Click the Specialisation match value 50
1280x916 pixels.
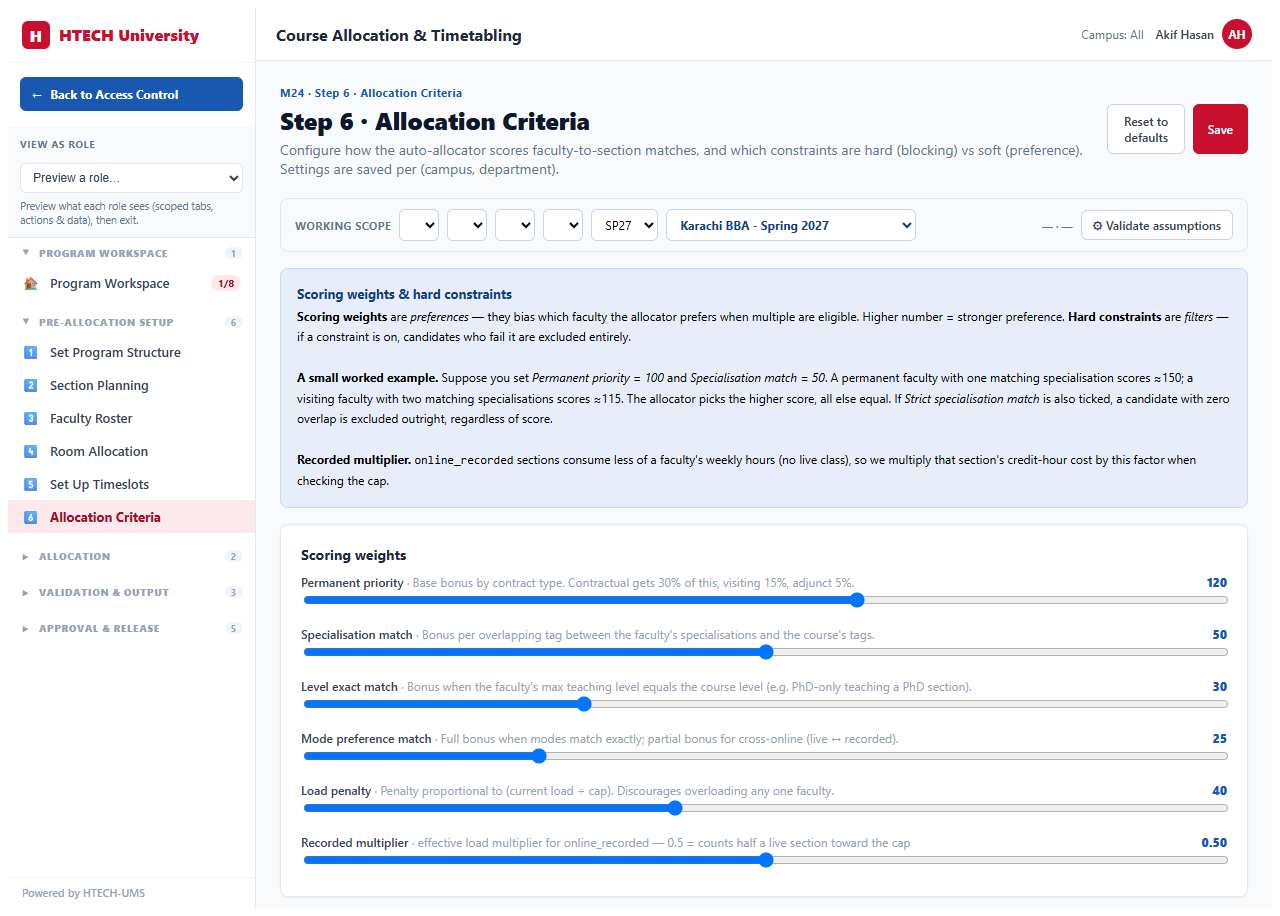(1219, 634)
